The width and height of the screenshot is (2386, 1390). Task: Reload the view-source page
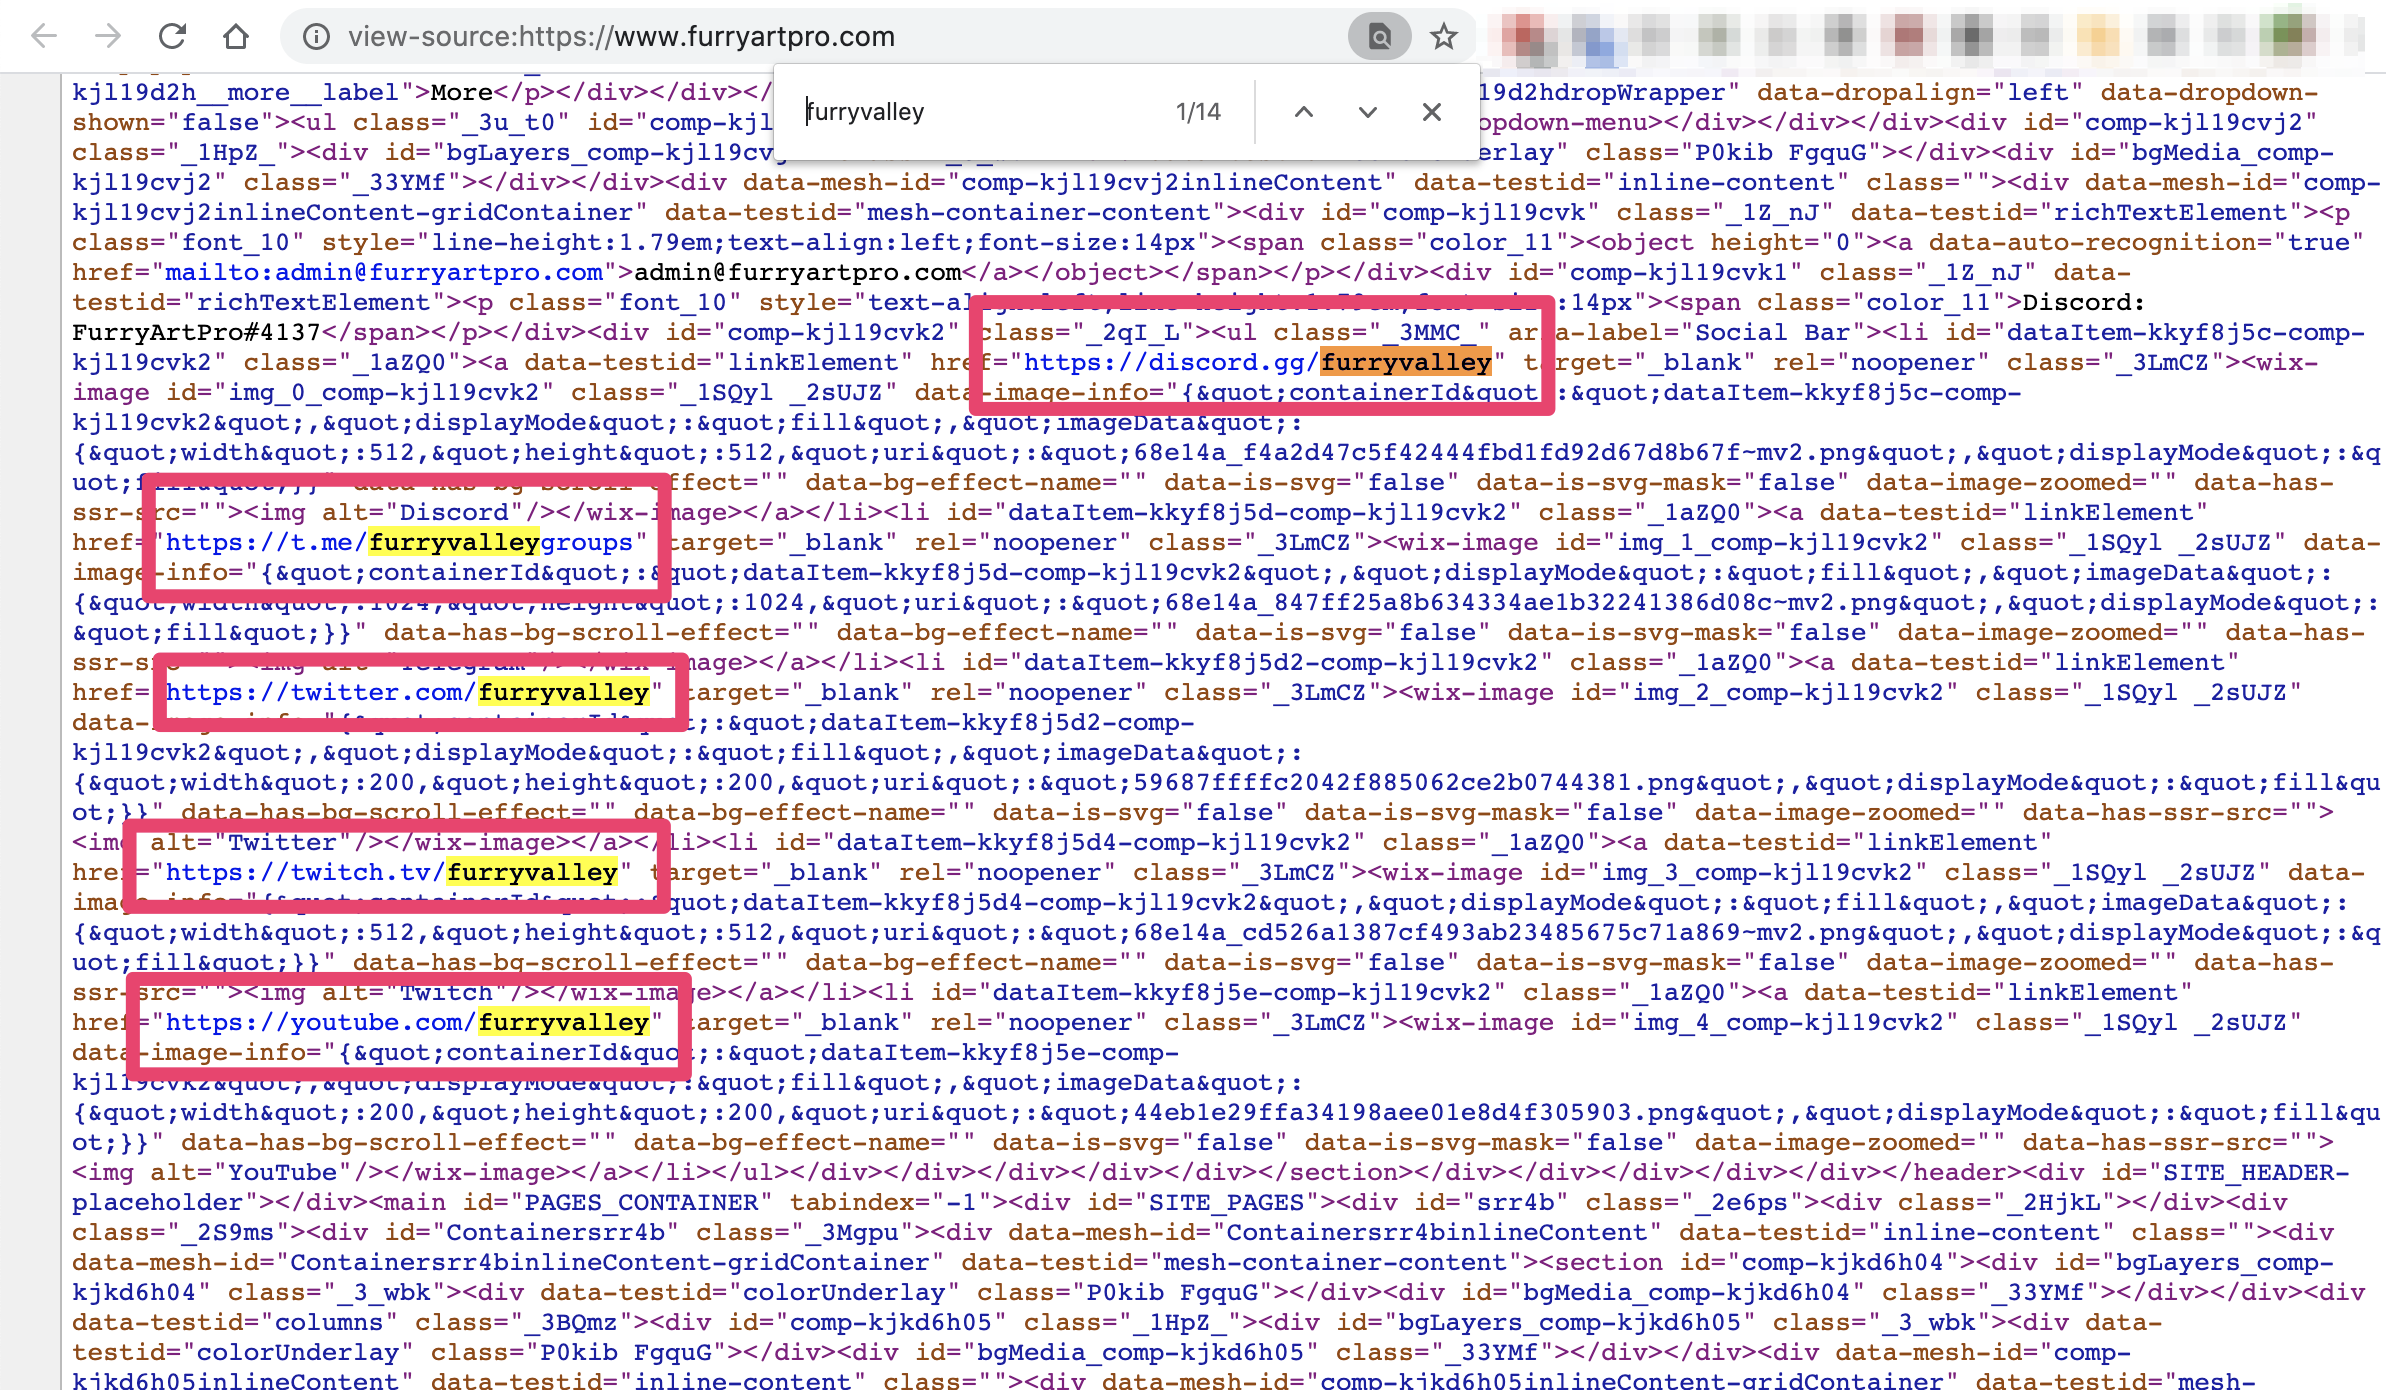172,37
